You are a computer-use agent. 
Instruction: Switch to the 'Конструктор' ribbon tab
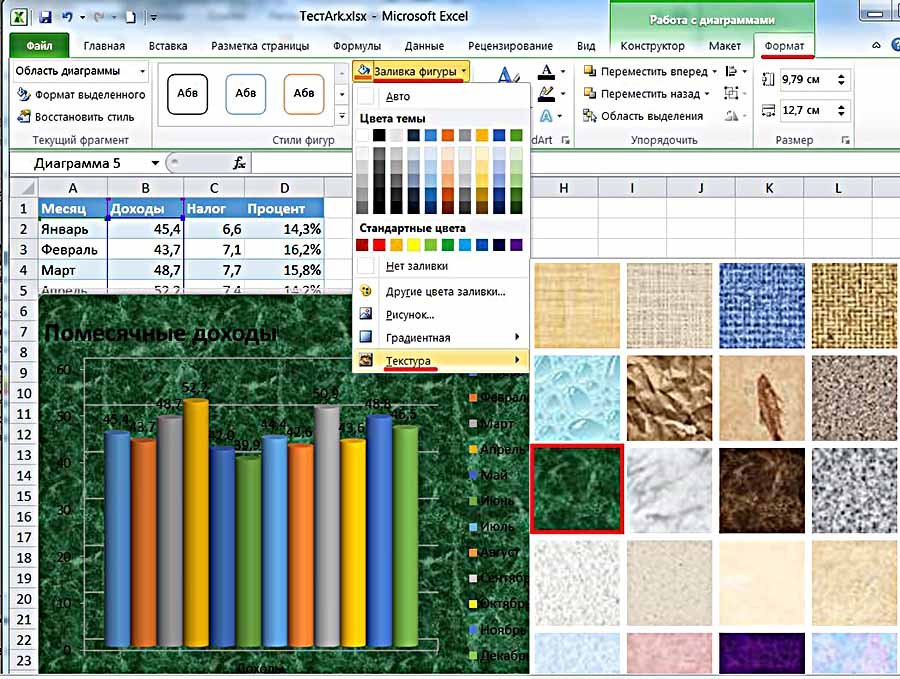click(x=652, y=46)
